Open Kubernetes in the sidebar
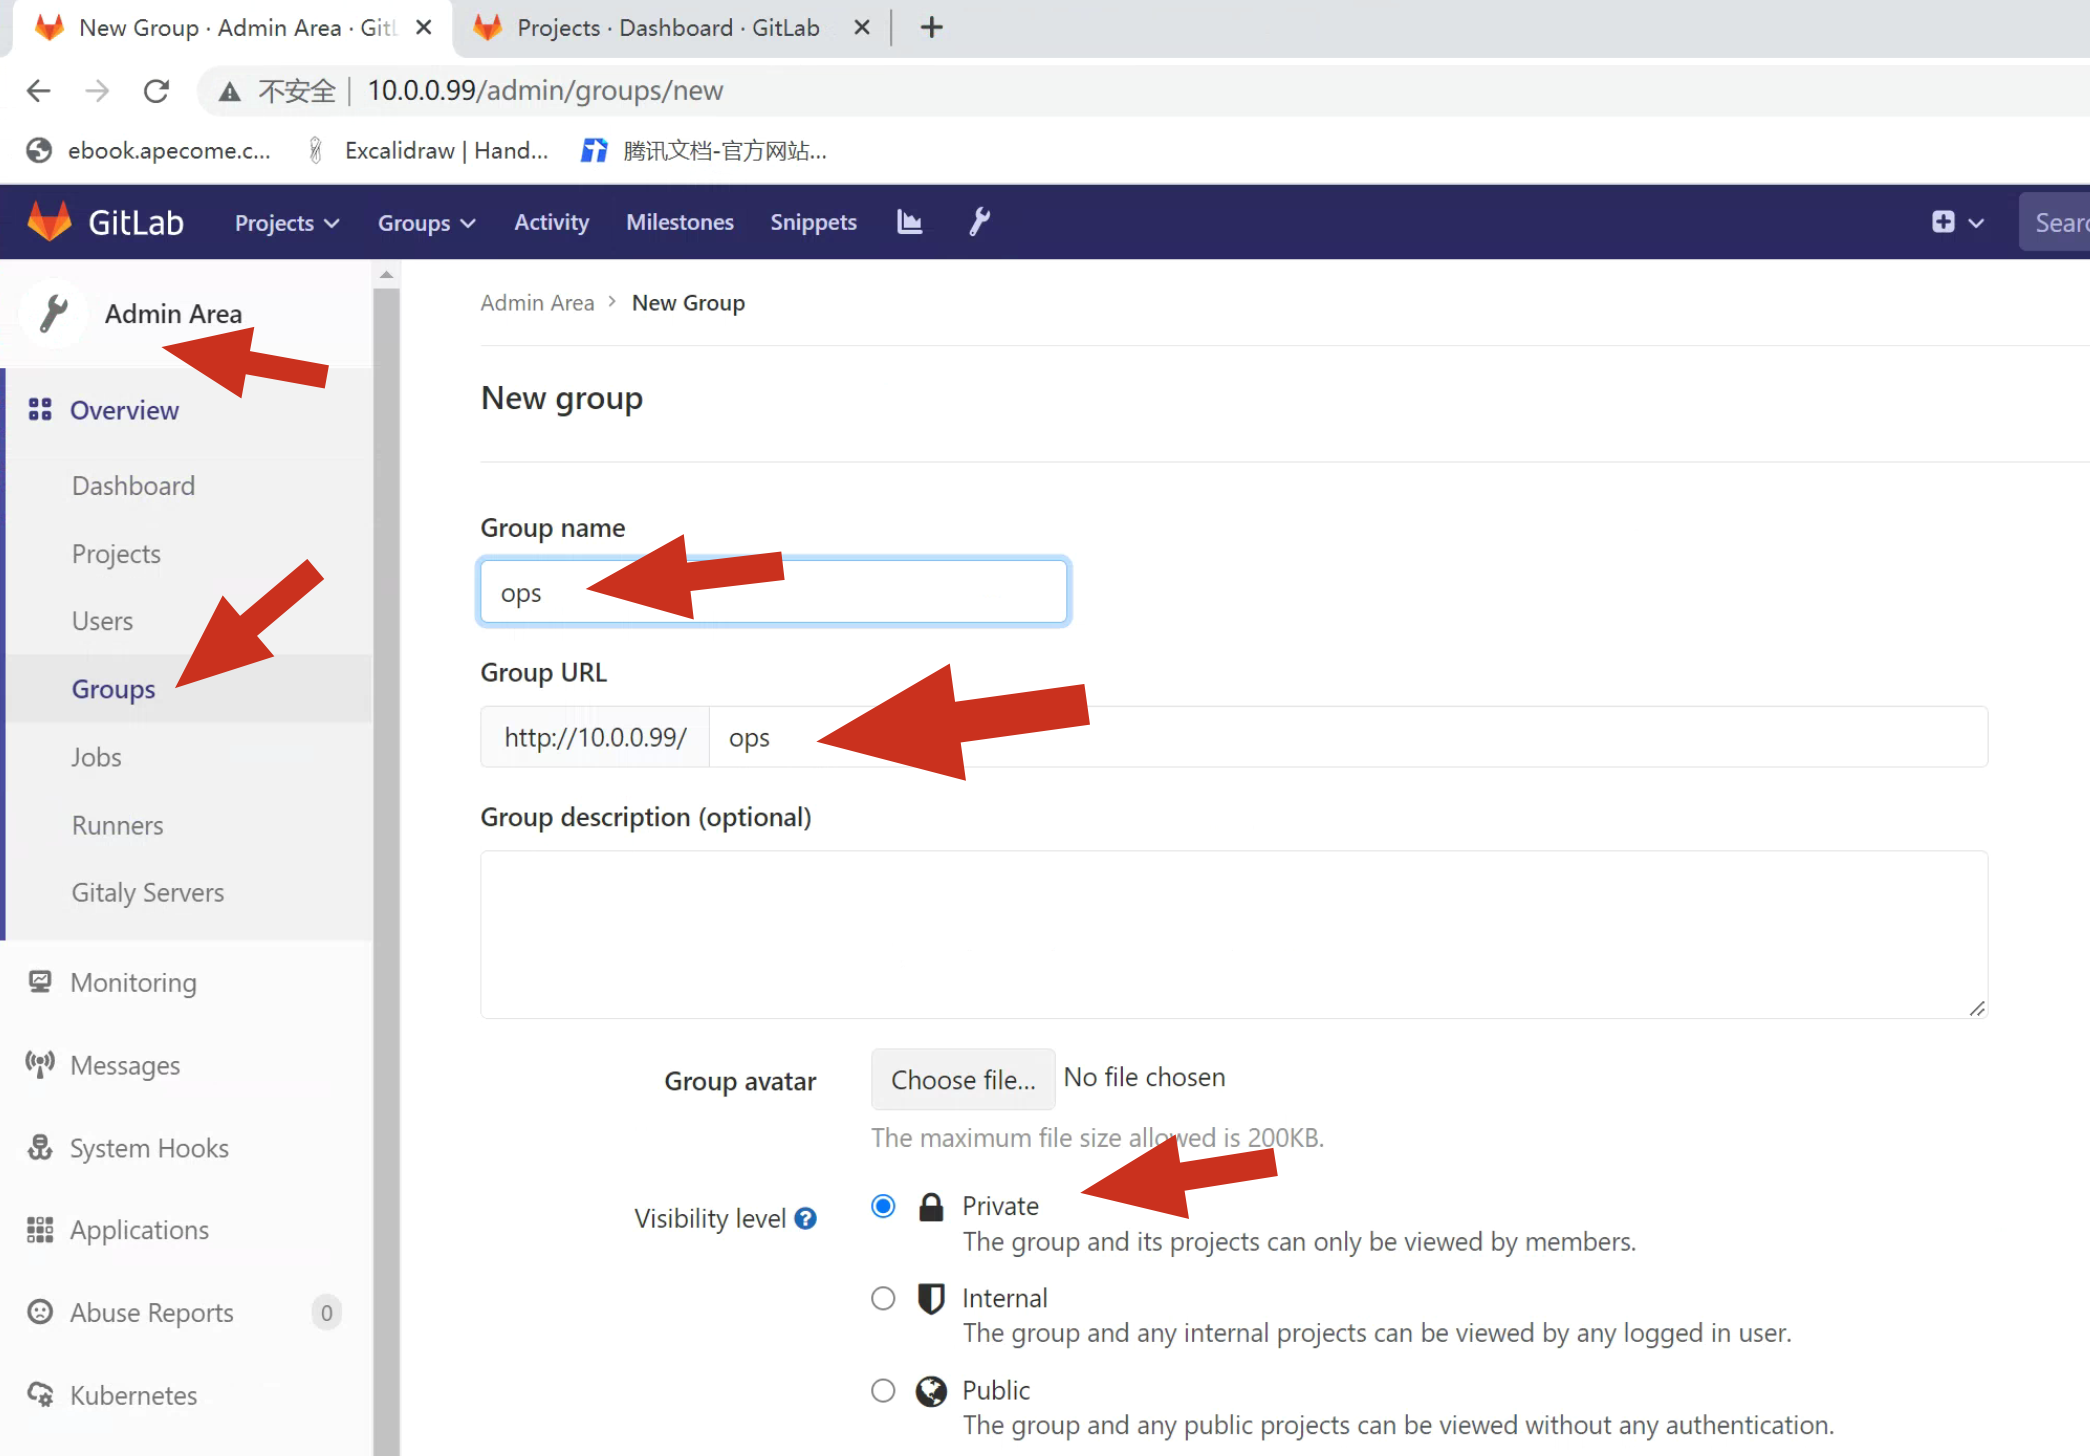Screen dimensions: 2090x1456 point(132,1395)
